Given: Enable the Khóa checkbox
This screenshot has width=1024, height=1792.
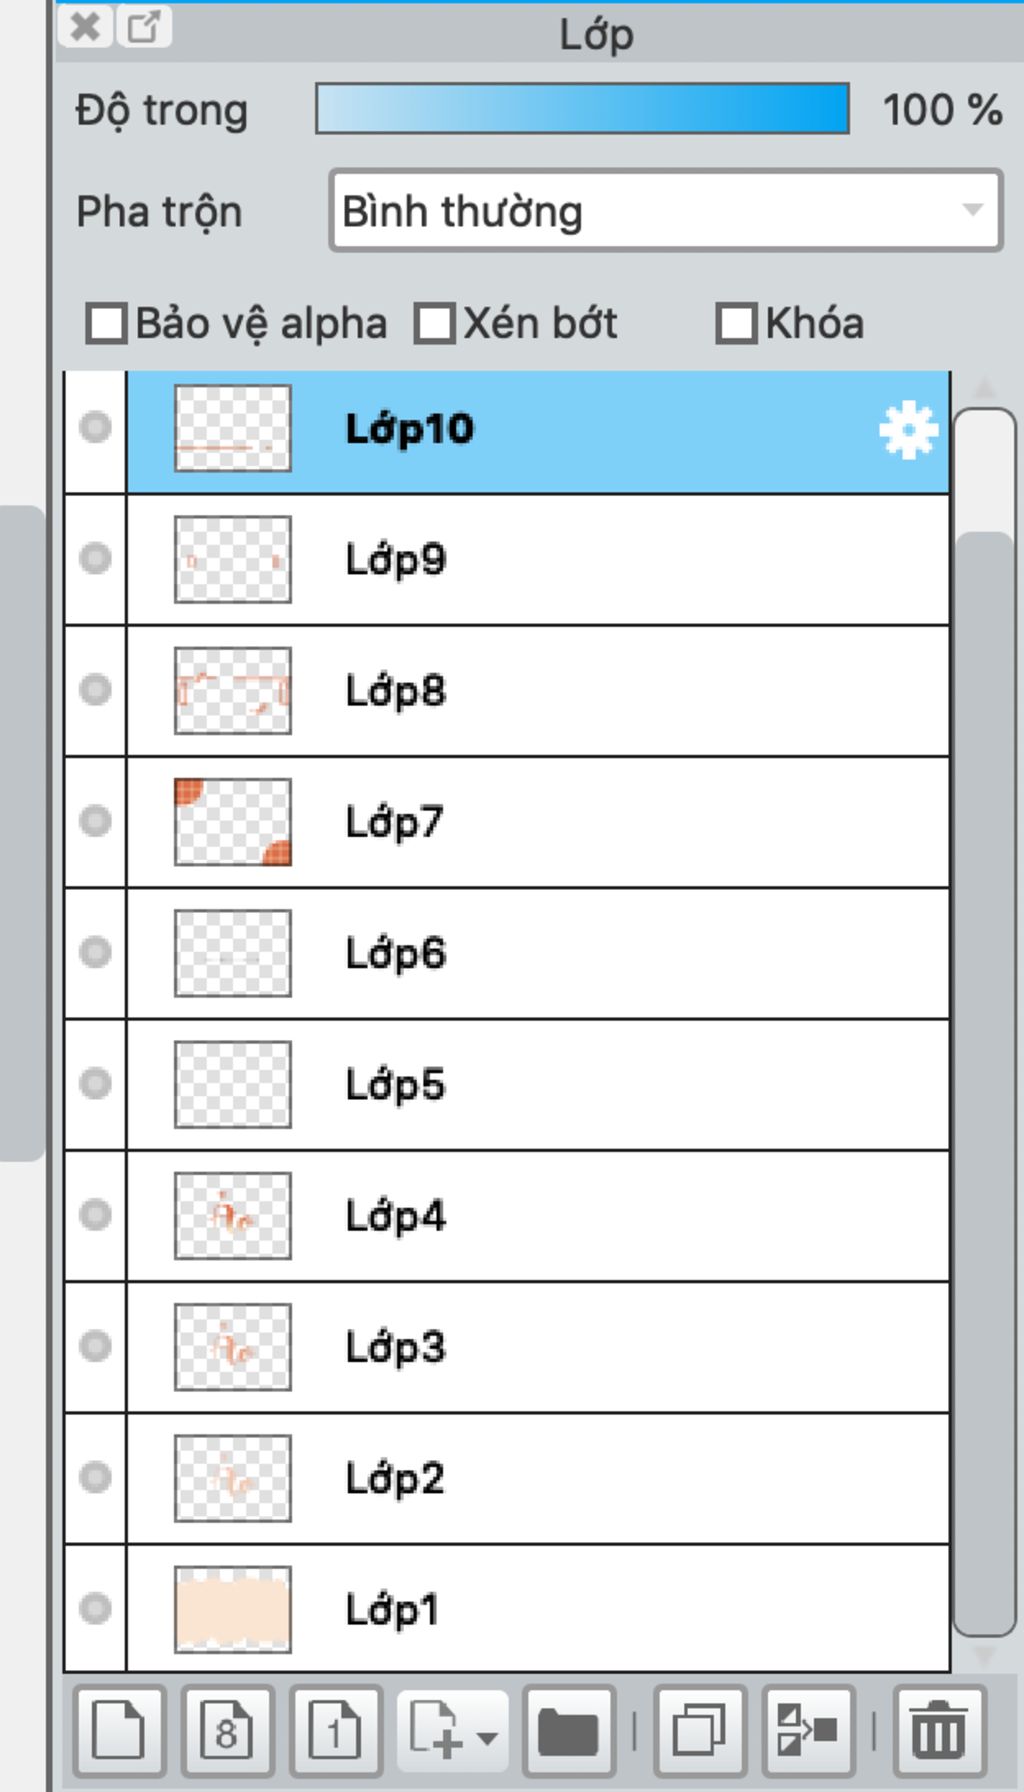Looking at the screenshot, I should (737, 324).
